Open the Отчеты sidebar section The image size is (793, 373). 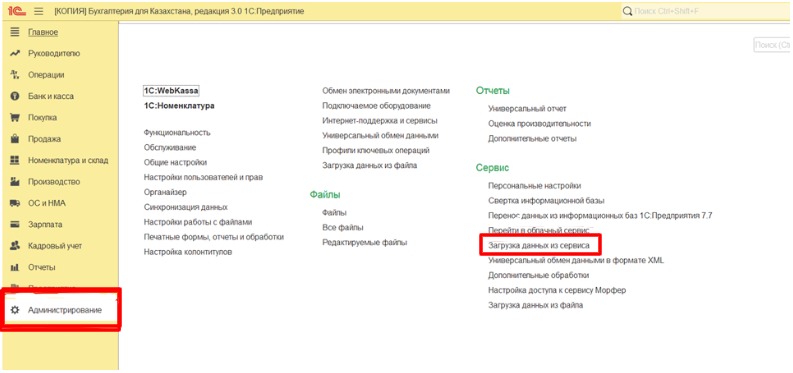click(x=41, y=267)
